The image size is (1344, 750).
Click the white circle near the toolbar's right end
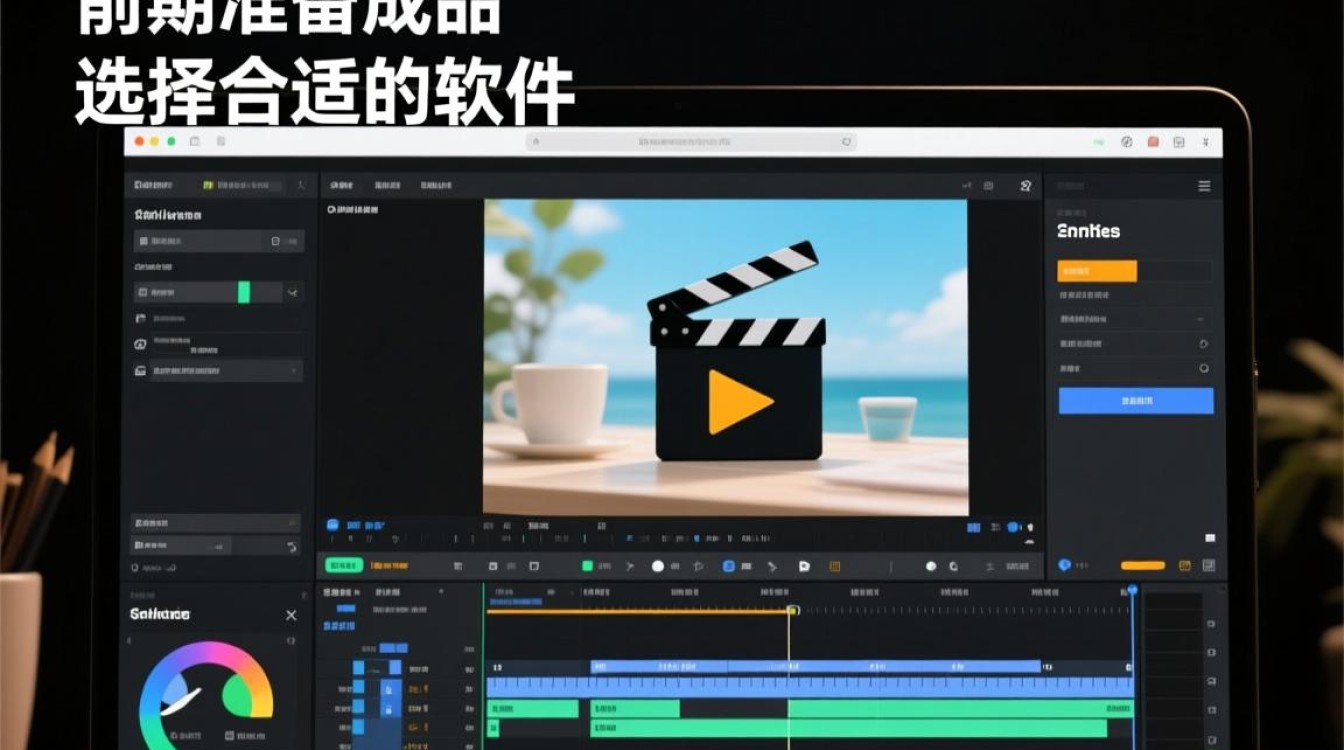coord(931,566)
